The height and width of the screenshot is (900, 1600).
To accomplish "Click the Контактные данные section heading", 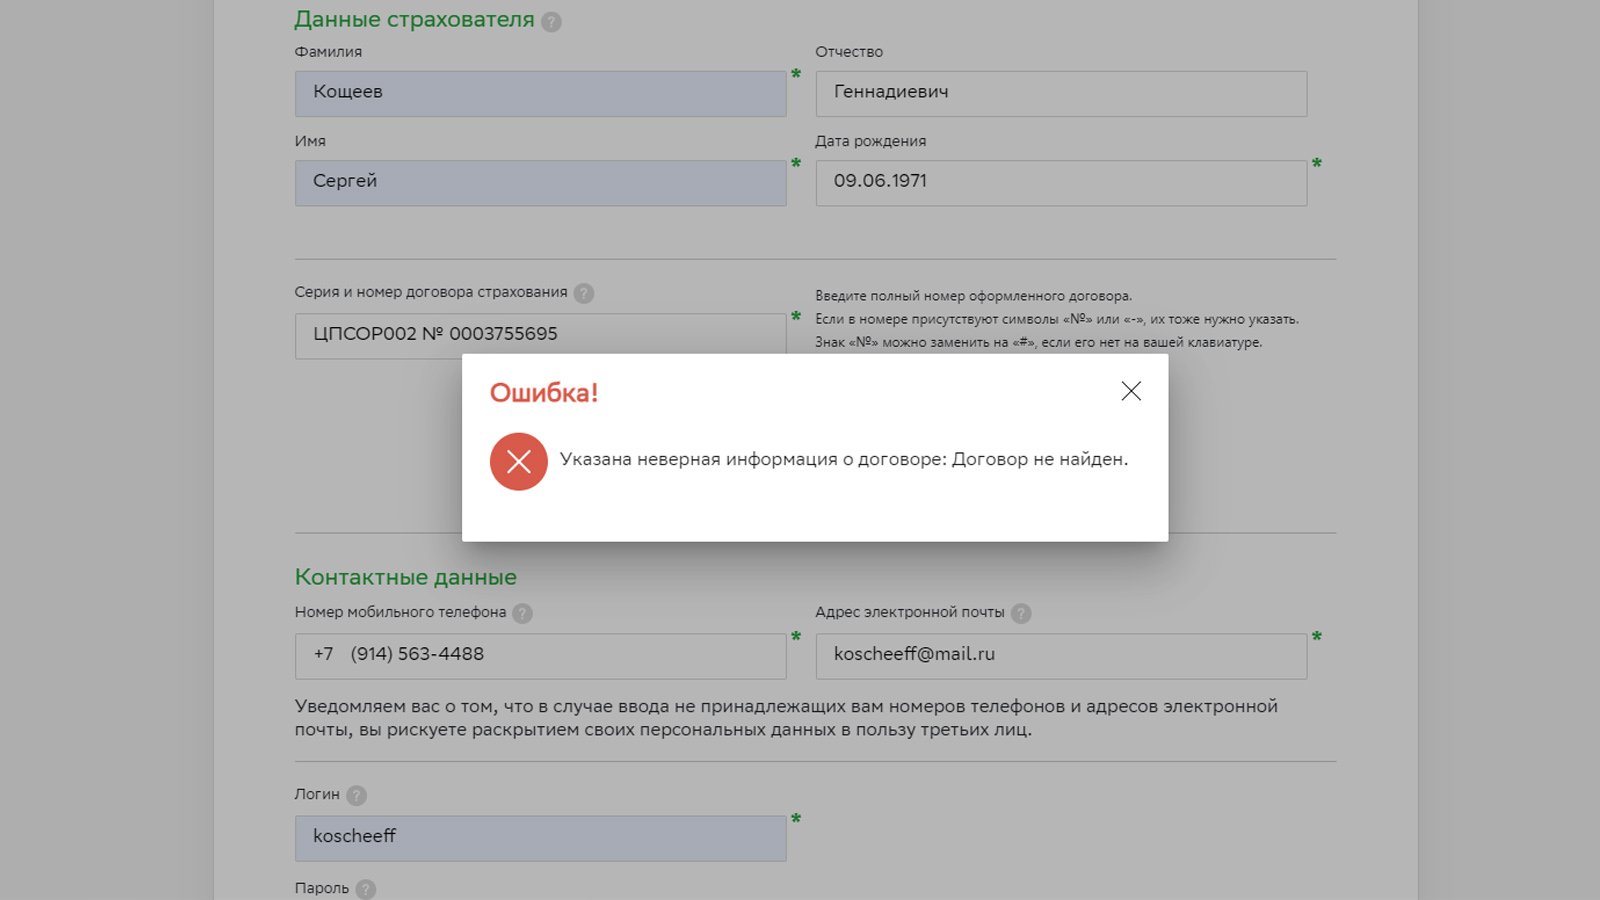I will tap(405, 577).
